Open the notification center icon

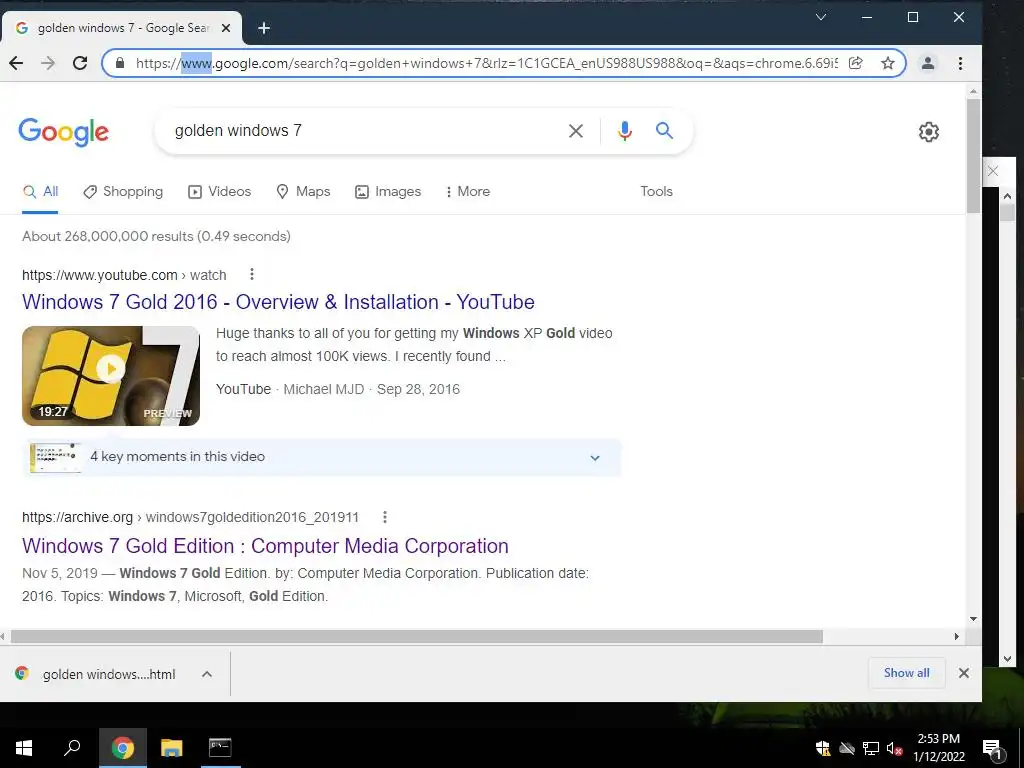[x=992, y=749]
